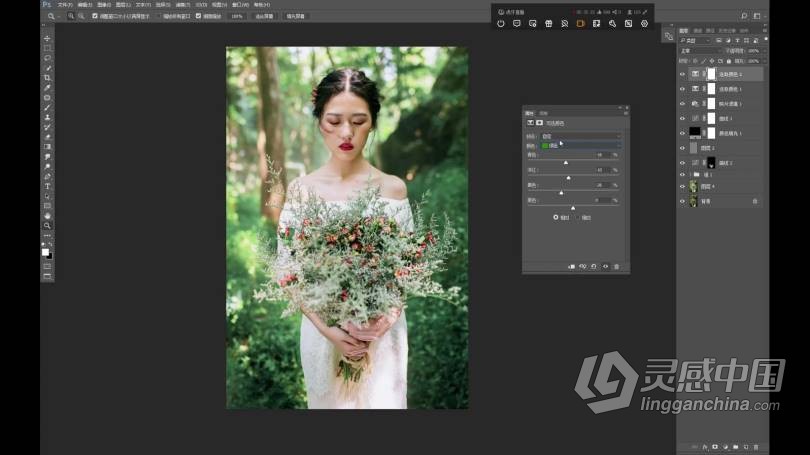Delete adjustment layer from Properties panel
This screenshot has width=810, height=455.
[x=616, y=266]
